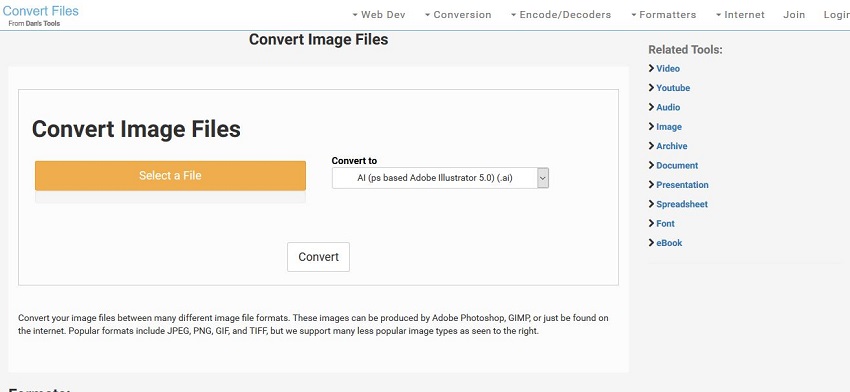This screenshot has height=392, width=850.
Task: Visit the Presentation converter link
Action: click(682, 185)
